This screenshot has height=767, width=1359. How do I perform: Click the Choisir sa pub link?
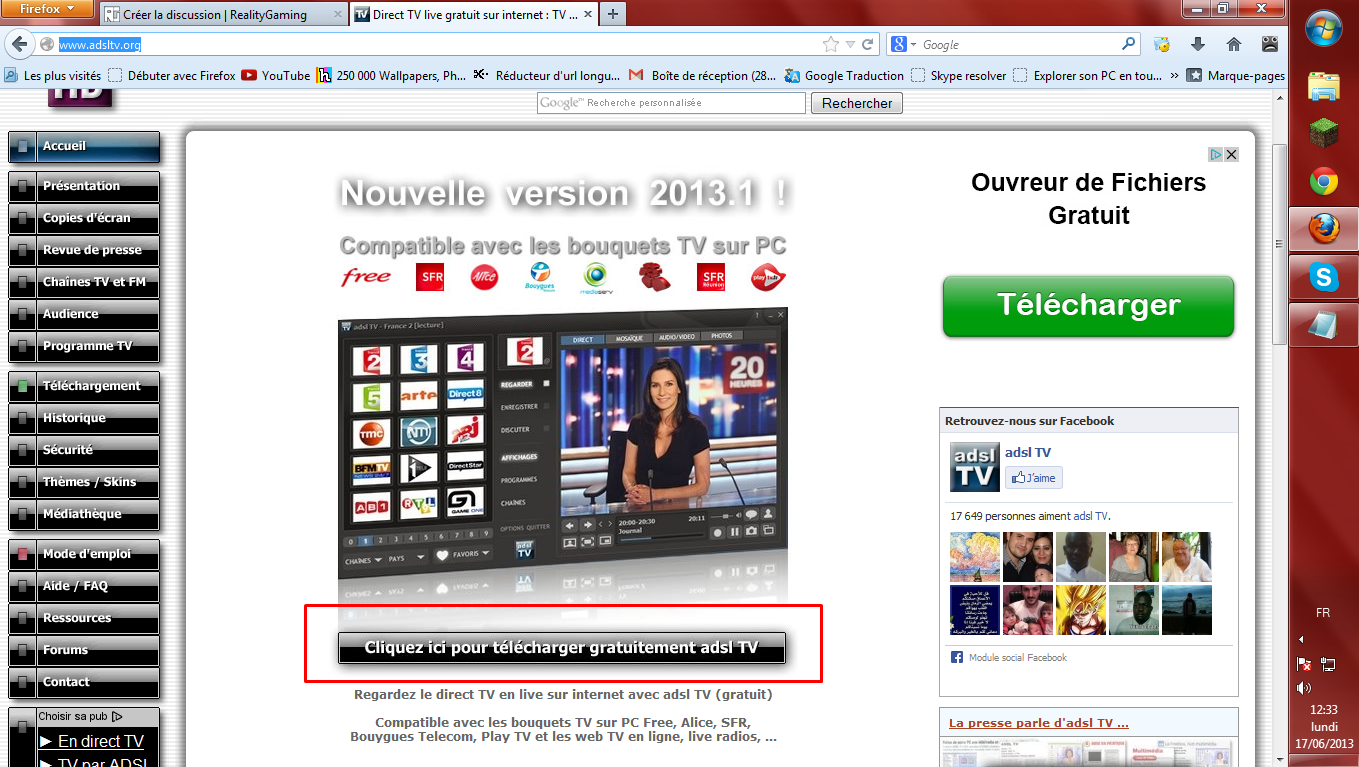pyautogui.click(x=80, y=716)
